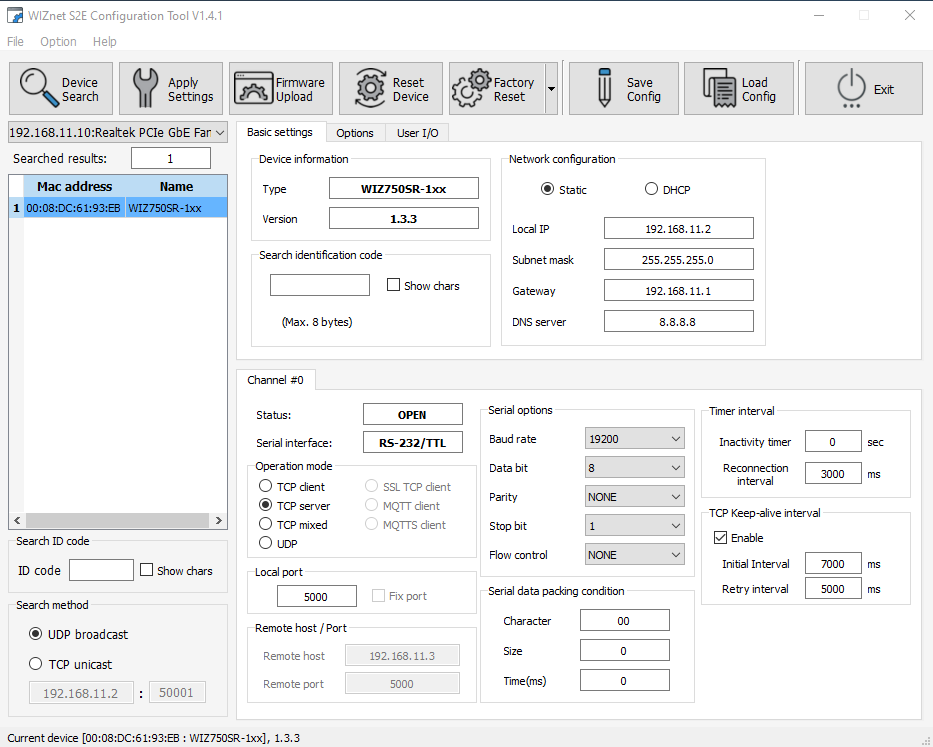Select the Channel #0 tab
The width and height of the screenshot is (933, 747).
coord(275,380)
